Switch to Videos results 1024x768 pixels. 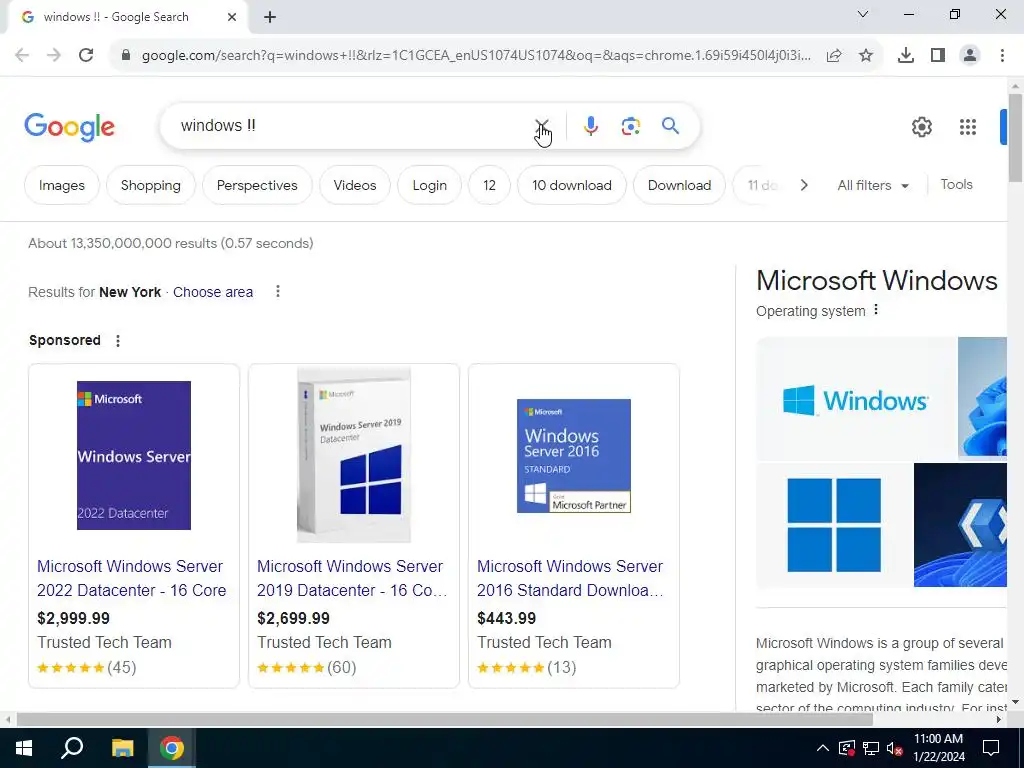355,185
